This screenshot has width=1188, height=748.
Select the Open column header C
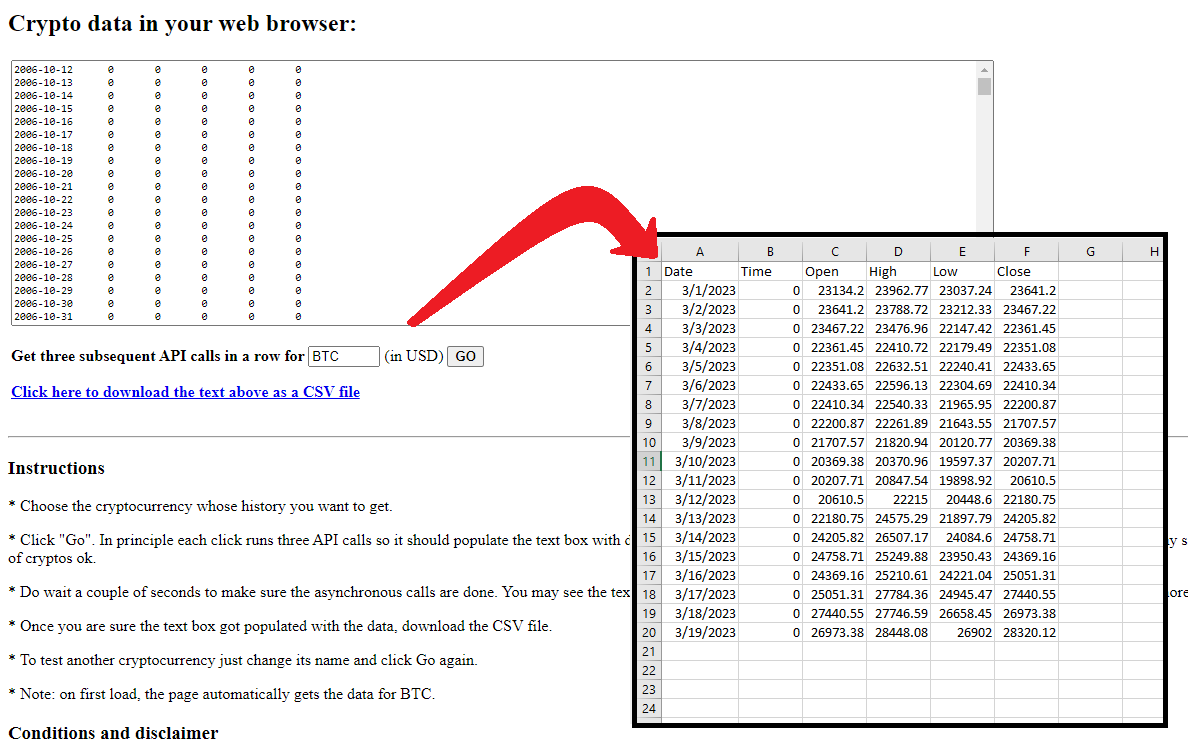834,251
